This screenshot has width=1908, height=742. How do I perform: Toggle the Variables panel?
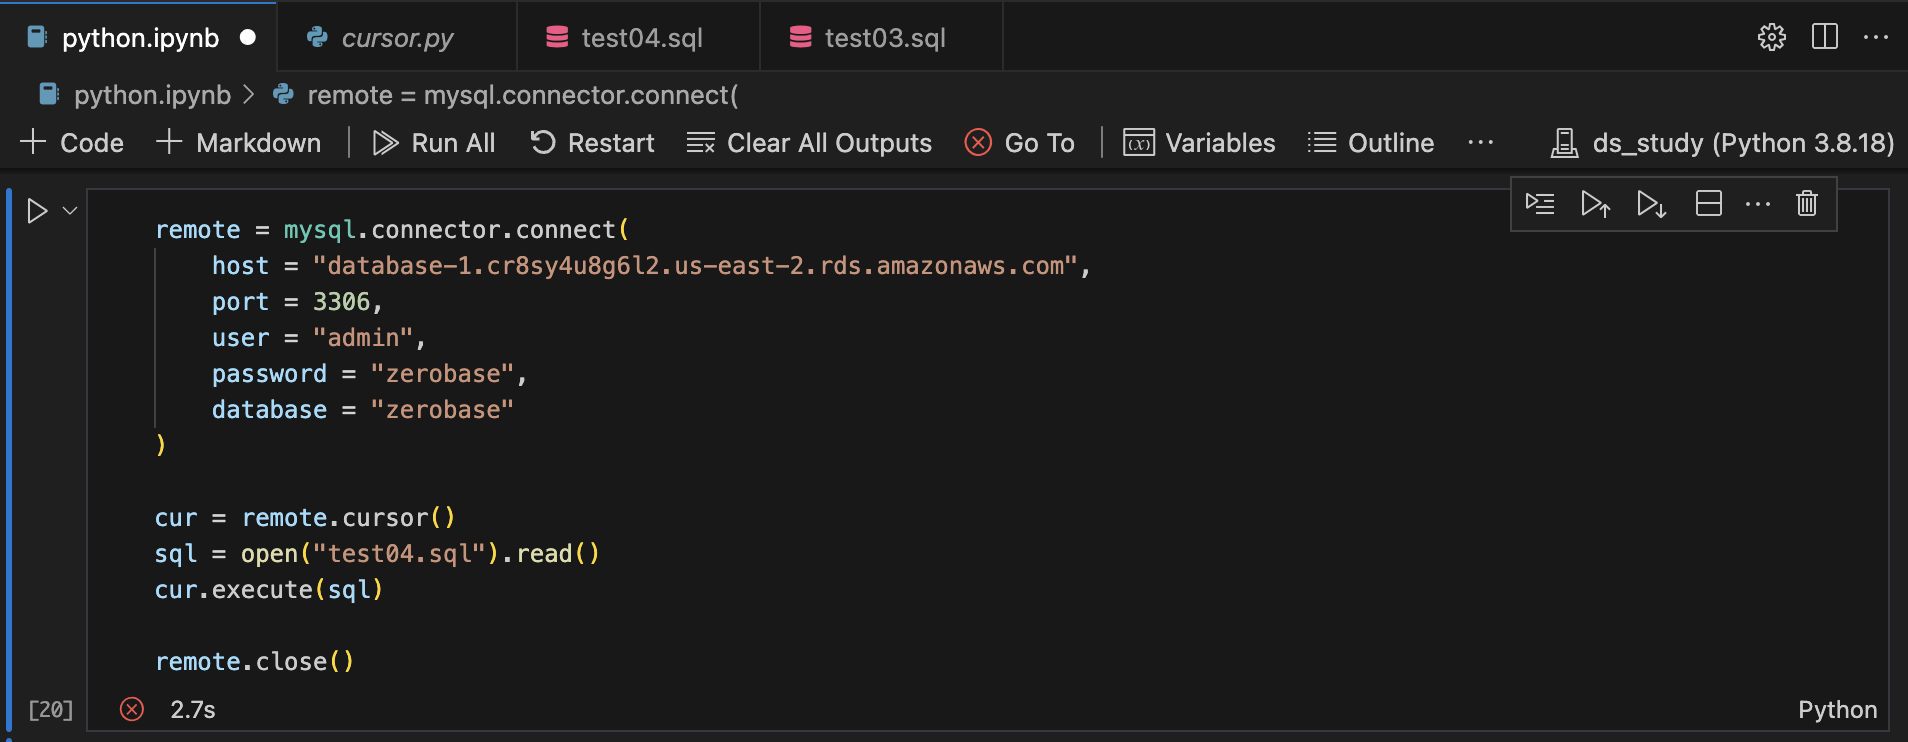tap(1199, 143)
